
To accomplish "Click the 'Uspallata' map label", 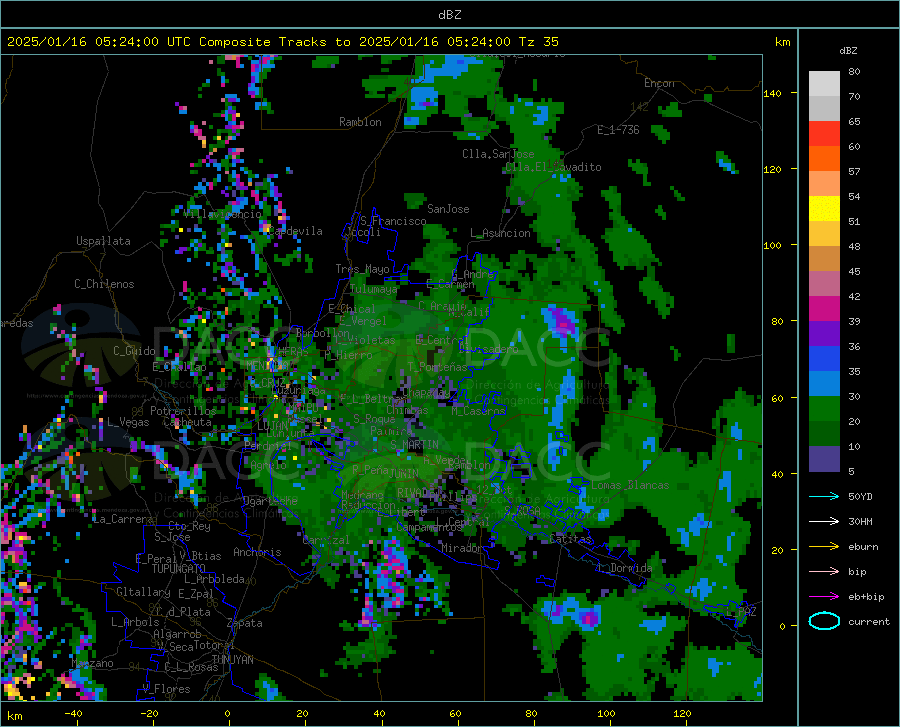I will click(103, 241).
